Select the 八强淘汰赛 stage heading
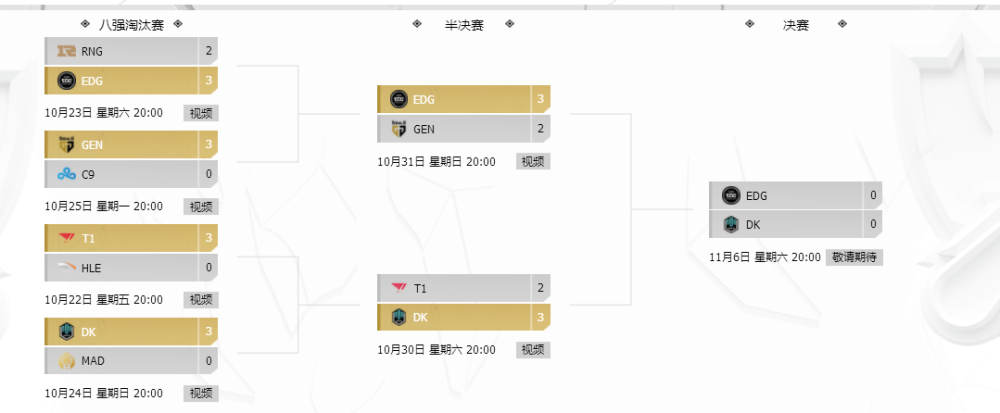Image resolution: width=1000 pixels, height=413 pixels. 131,25
